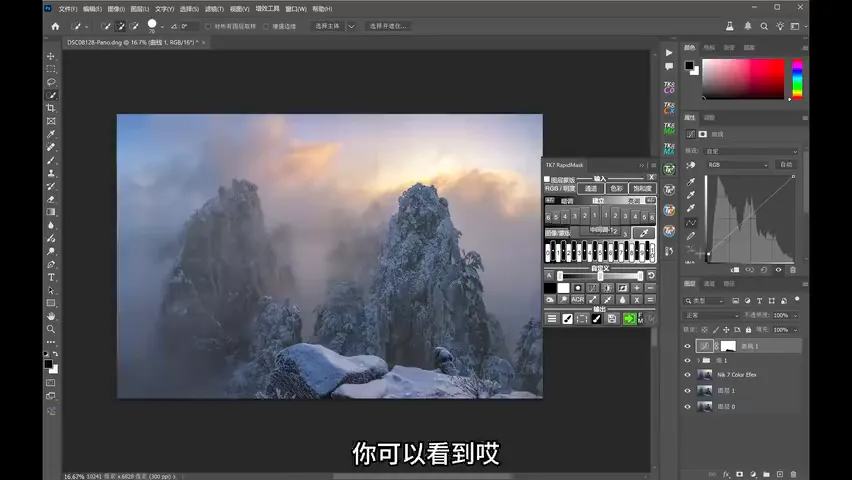Click the ACR button in TK7 RapidMask
The width and height of the screenshot is (852, 480).
coord(578,300)
